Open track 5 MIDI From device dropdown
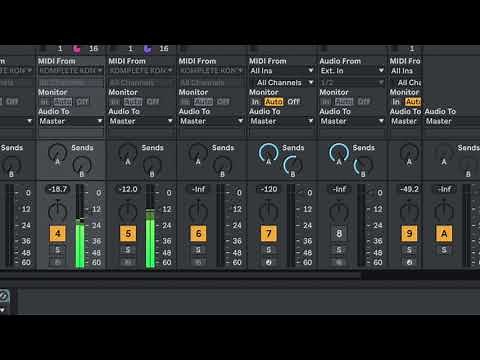 (141, 71)
